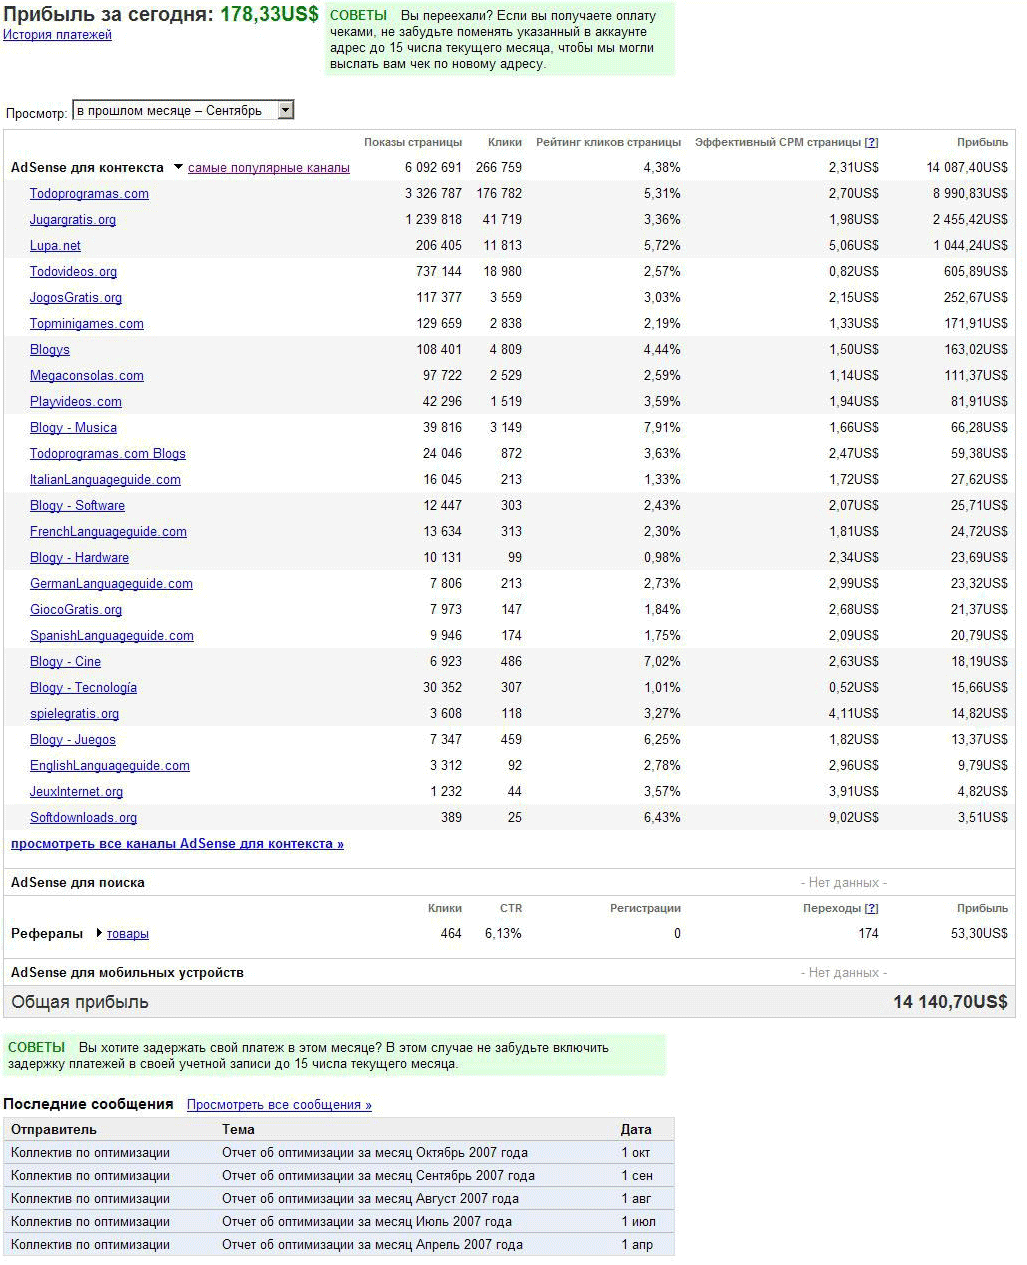Open the товары referrals link
The image size is (1027, 1265).
[x=128, y=934]
